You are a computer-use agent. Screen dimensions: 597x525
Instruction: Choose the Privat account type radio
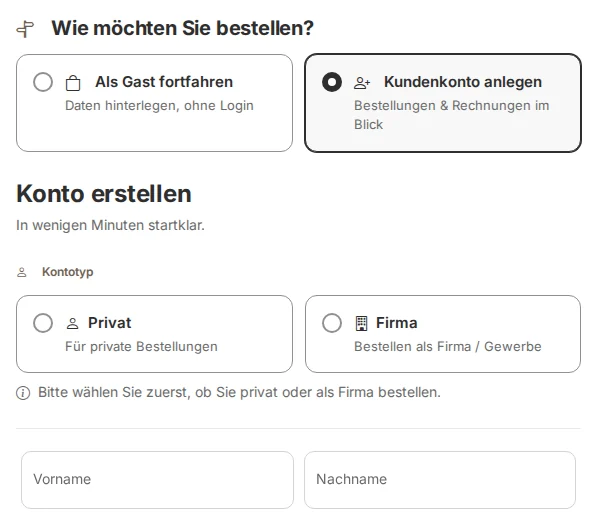coord(43,323)
